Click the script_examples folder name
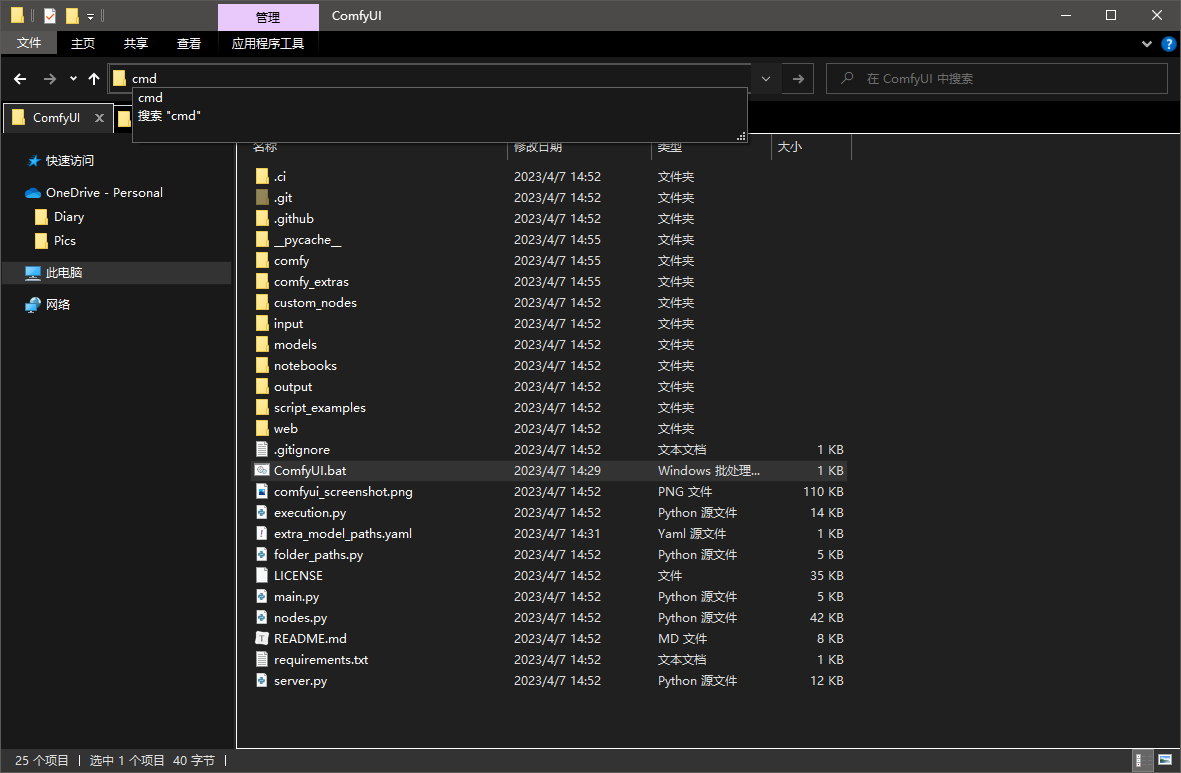 click(x=319, y=408)
